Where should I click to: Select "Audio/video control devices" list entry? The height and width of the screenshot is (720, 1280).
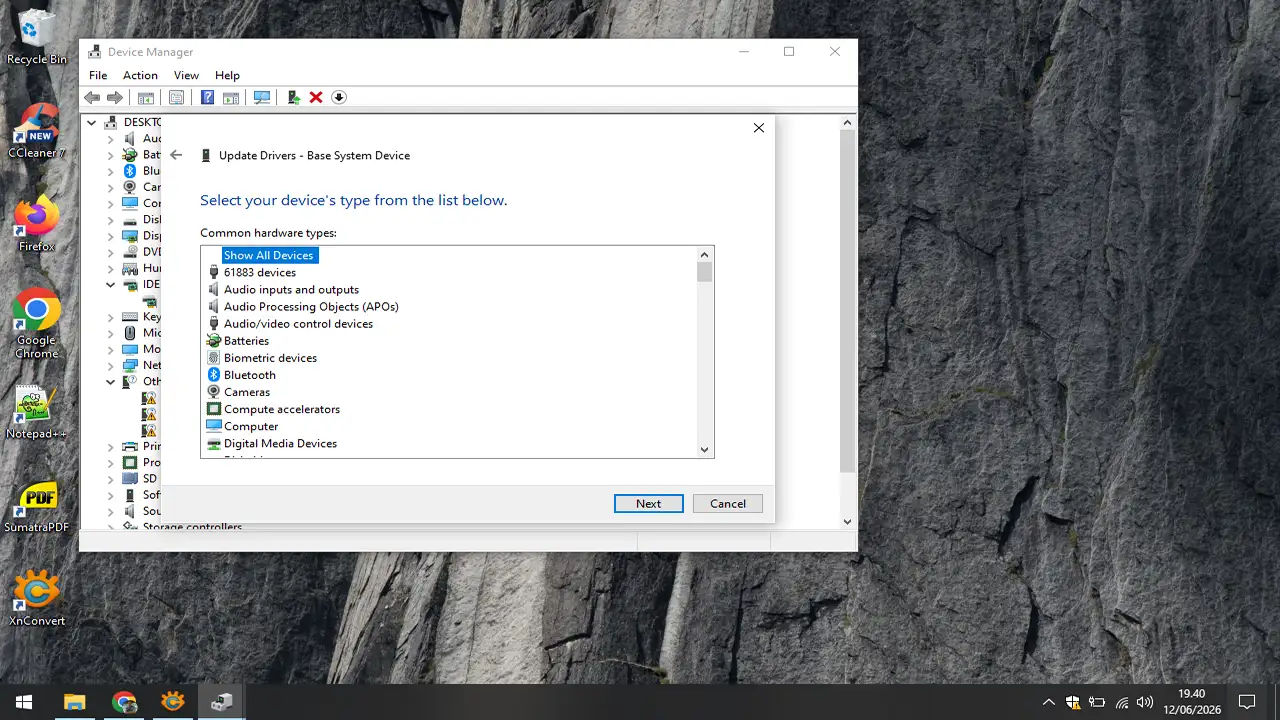[298, 324]
